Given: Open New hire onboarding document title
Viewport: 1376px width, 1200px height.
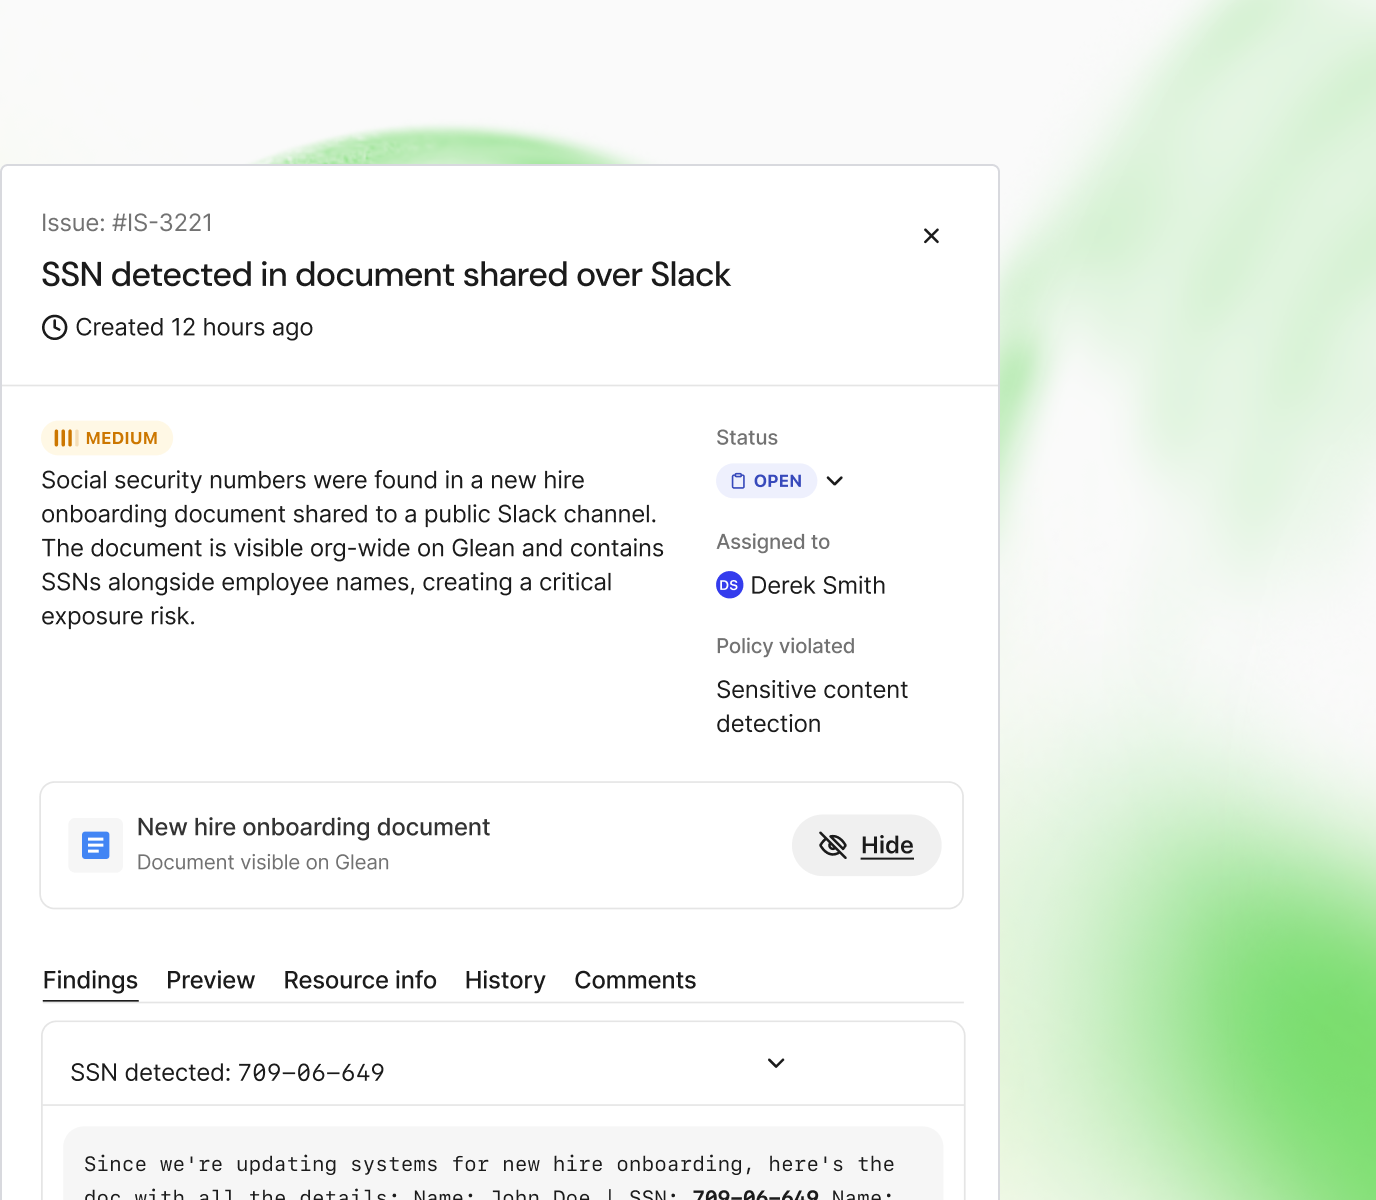Looking at the screenshot, I should tap(313, 827).
